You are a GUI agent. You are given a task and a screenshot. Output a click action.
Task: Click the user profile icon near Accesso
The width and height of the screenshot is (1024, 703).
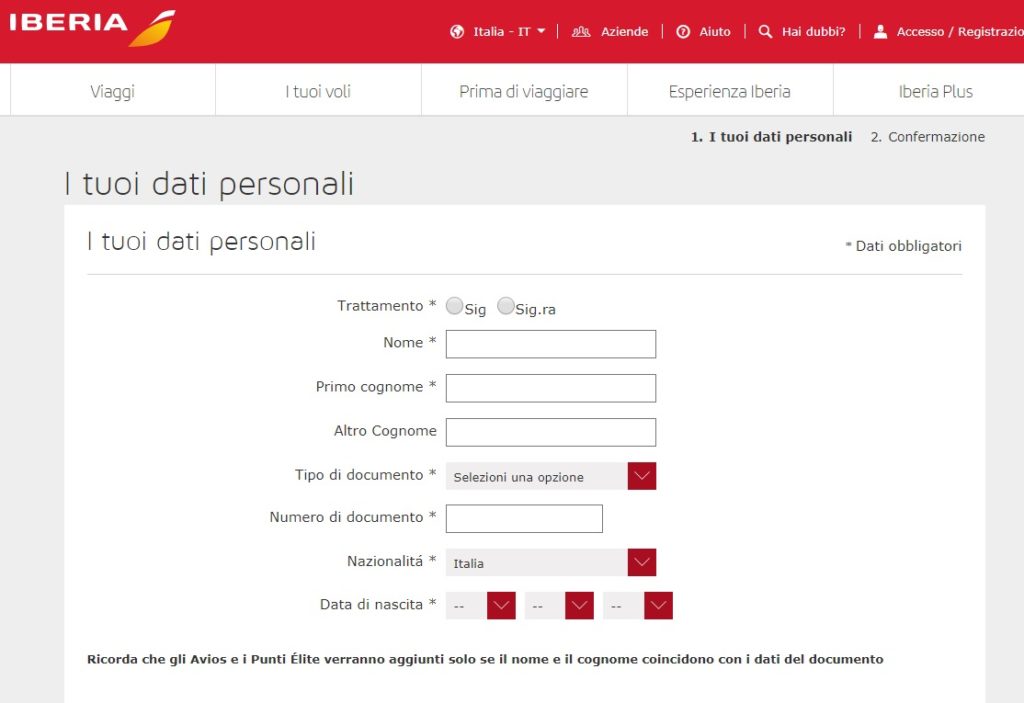click(x=880, y=31)
